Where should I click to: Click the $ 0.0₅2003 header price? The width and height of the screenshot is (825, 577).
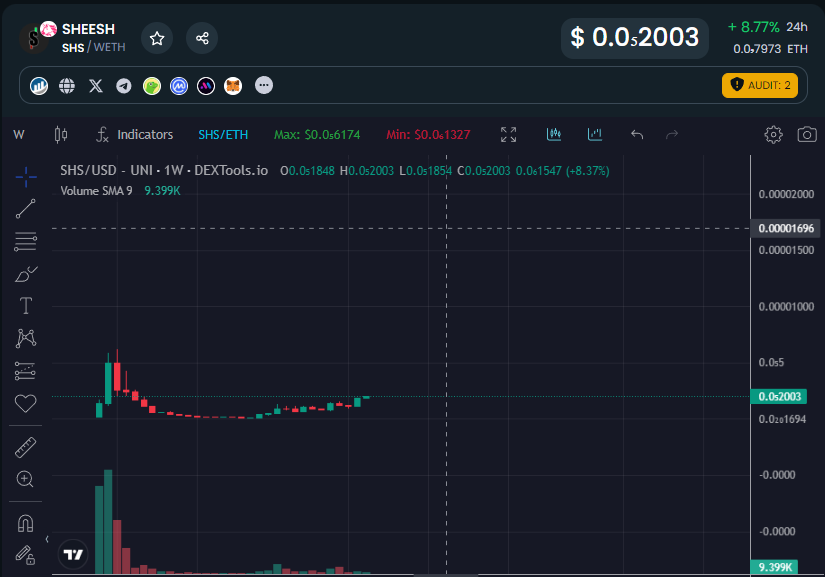click(x=635, y=38)
